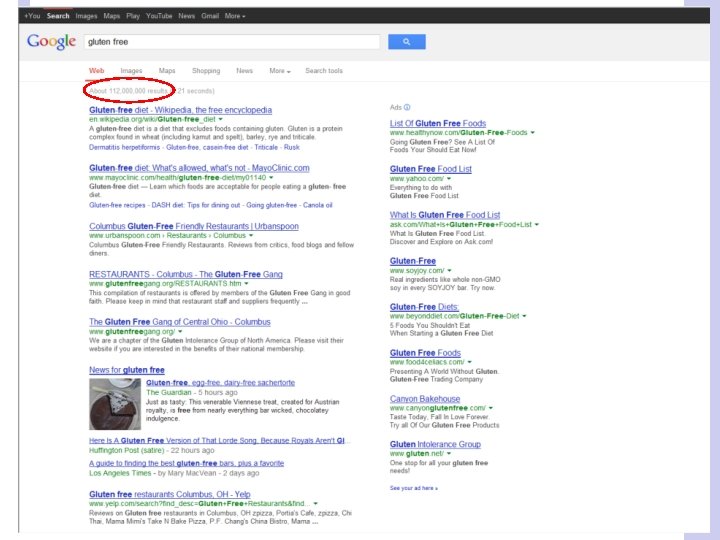Expand the More menu in black bar
The width and height of the screenshot is (720, 540).
235,16
